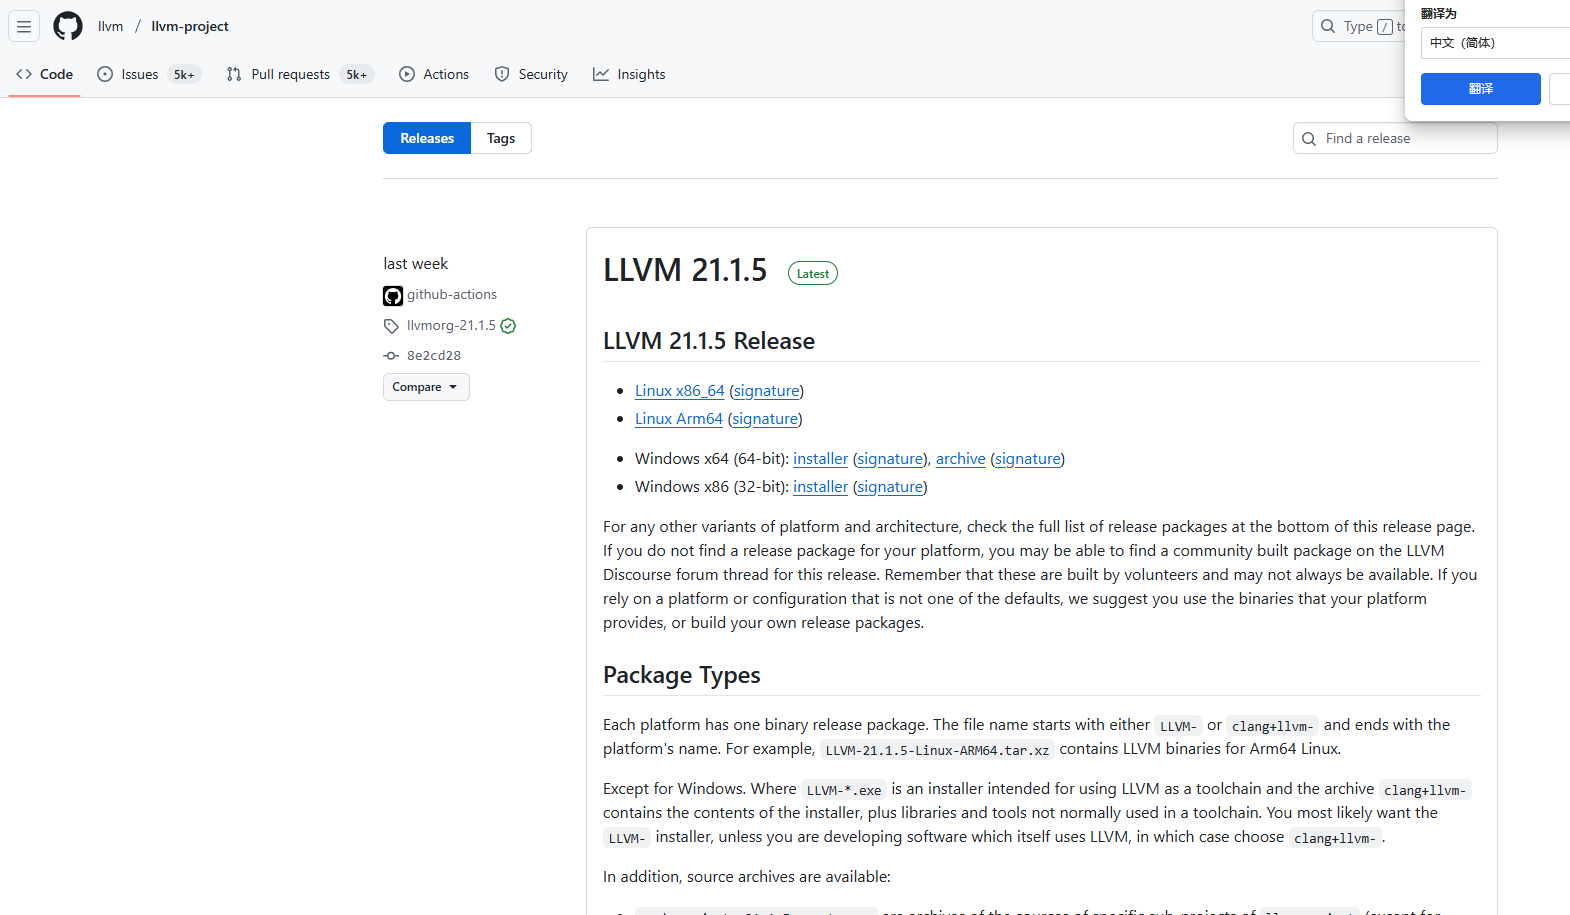Switch to the Issues tab
Viewport: 1570px width, 915px height.
coord(149,74)
